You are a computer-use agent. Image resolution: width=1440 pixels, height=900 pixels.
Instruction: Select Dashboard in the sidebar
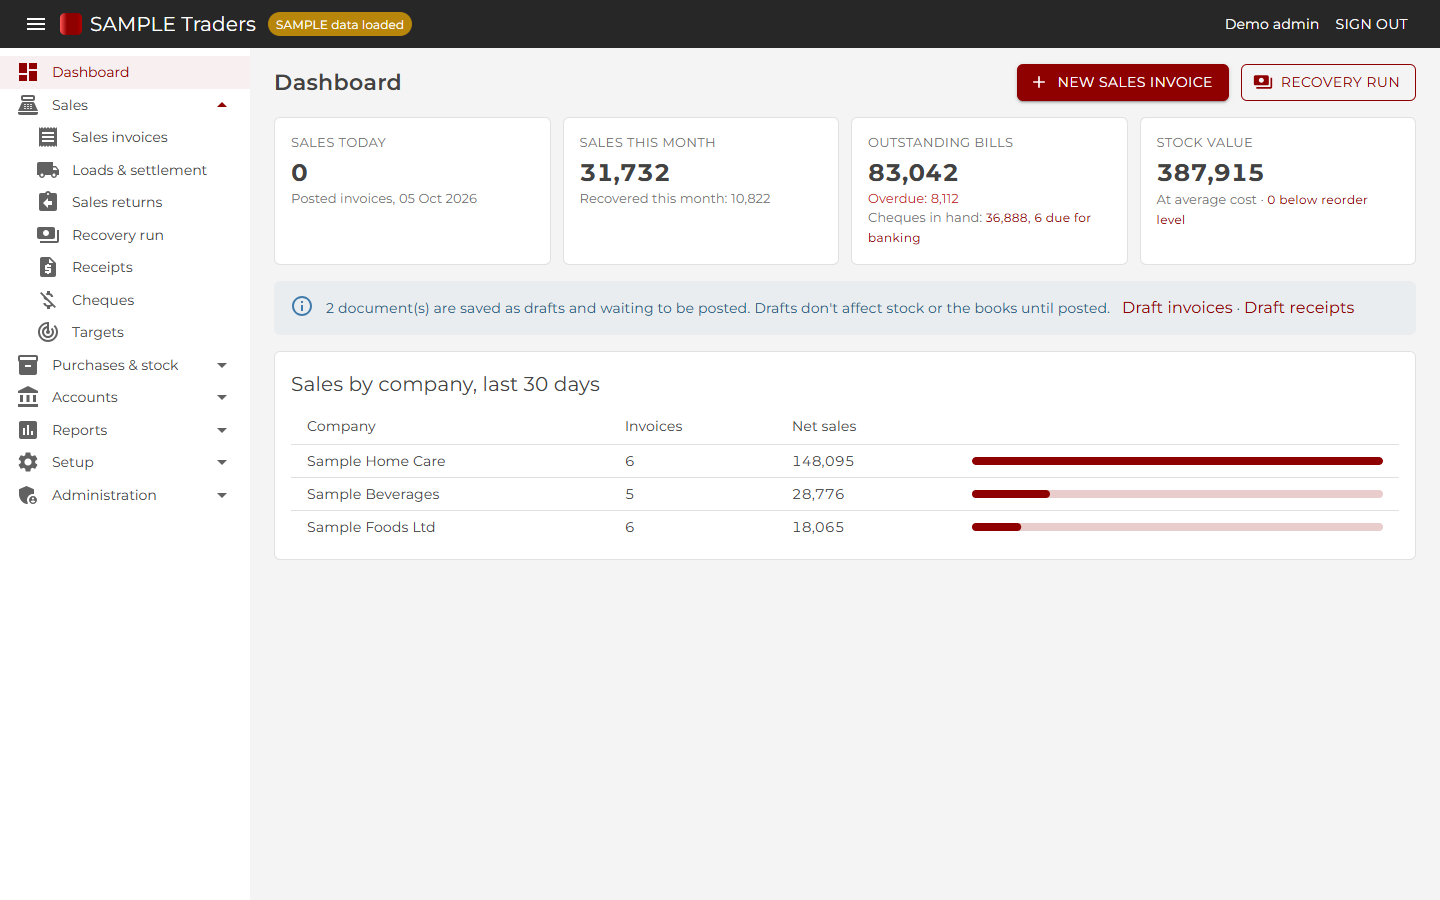(125, 72)
